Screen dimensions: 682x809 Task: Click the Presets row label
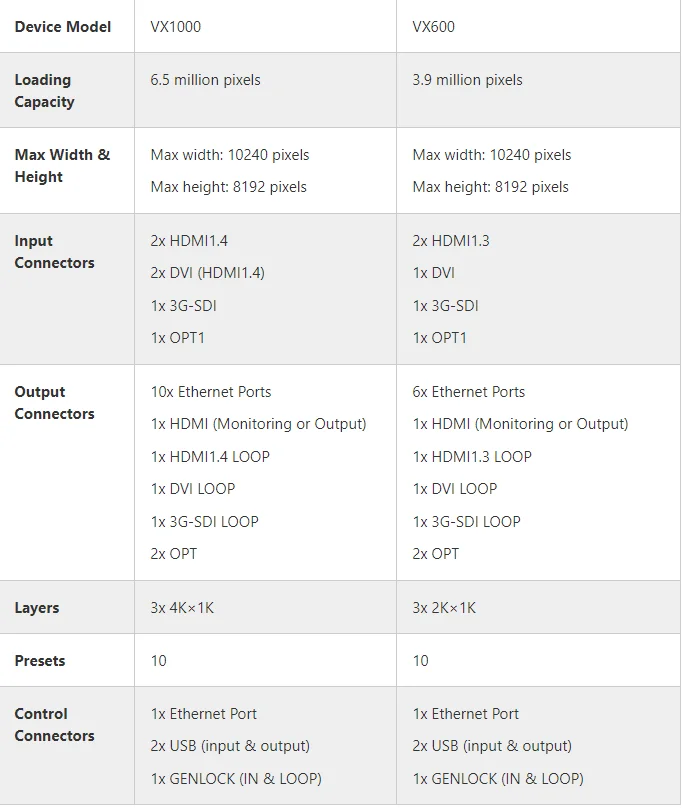click(x=40, y=661)
